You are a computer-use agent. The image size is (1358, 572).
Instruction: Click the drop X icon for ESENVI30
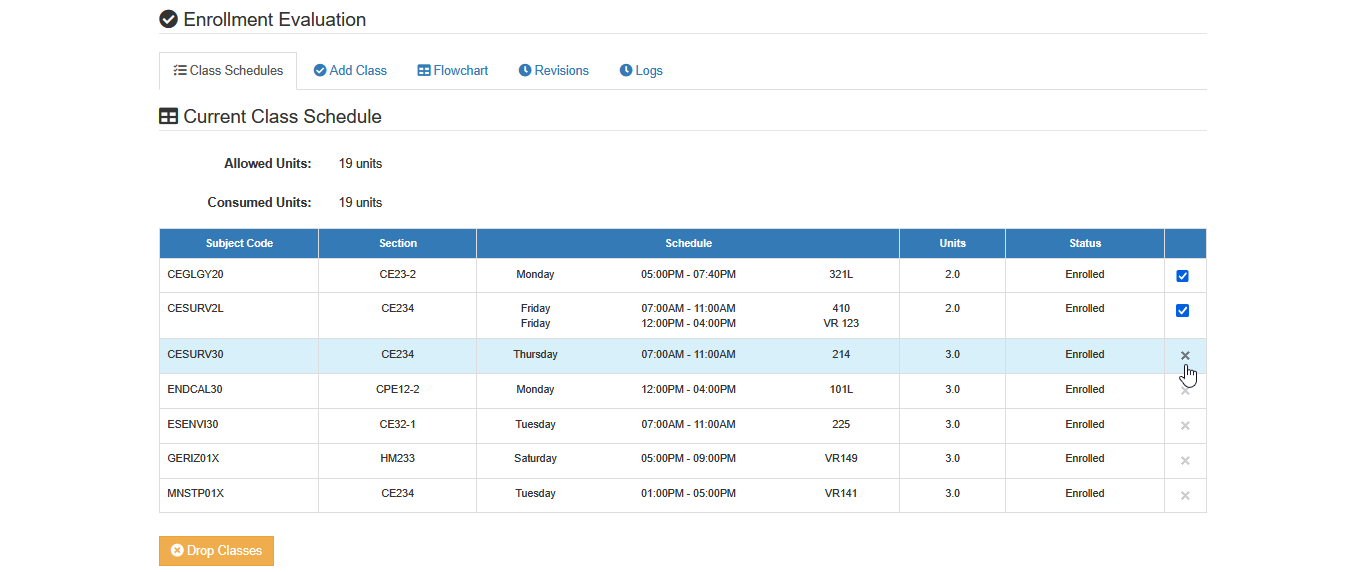point(1185,425)
